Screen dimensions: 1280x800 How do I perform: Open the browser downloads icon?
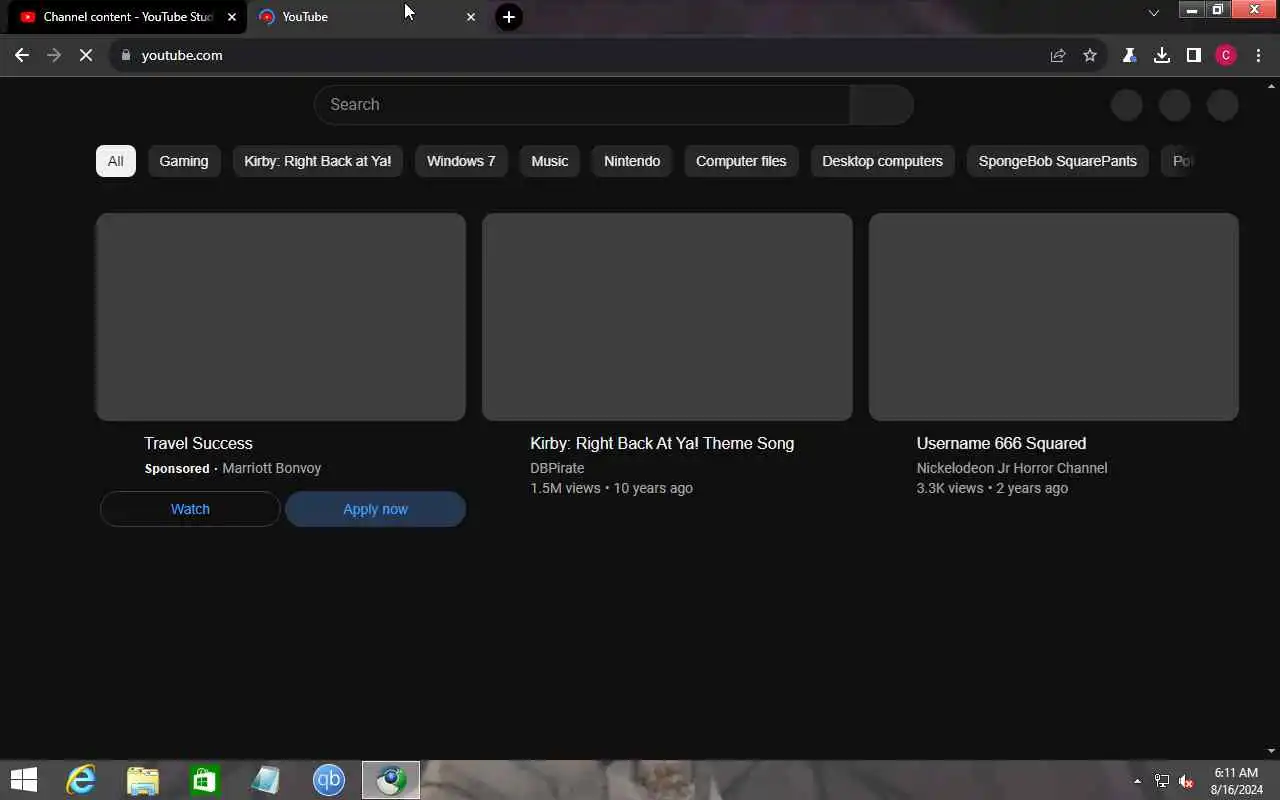click(x=1162, y=55)
